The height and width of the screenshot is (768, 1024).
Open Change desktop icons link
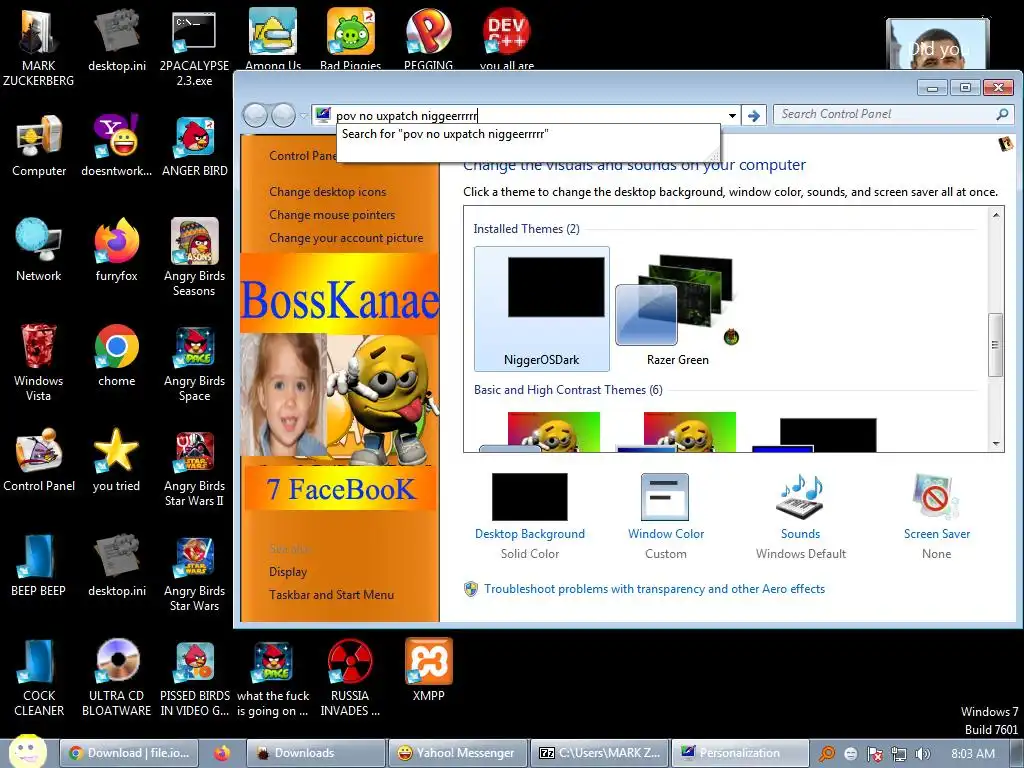pyautogui.click(x=327, y=192)
